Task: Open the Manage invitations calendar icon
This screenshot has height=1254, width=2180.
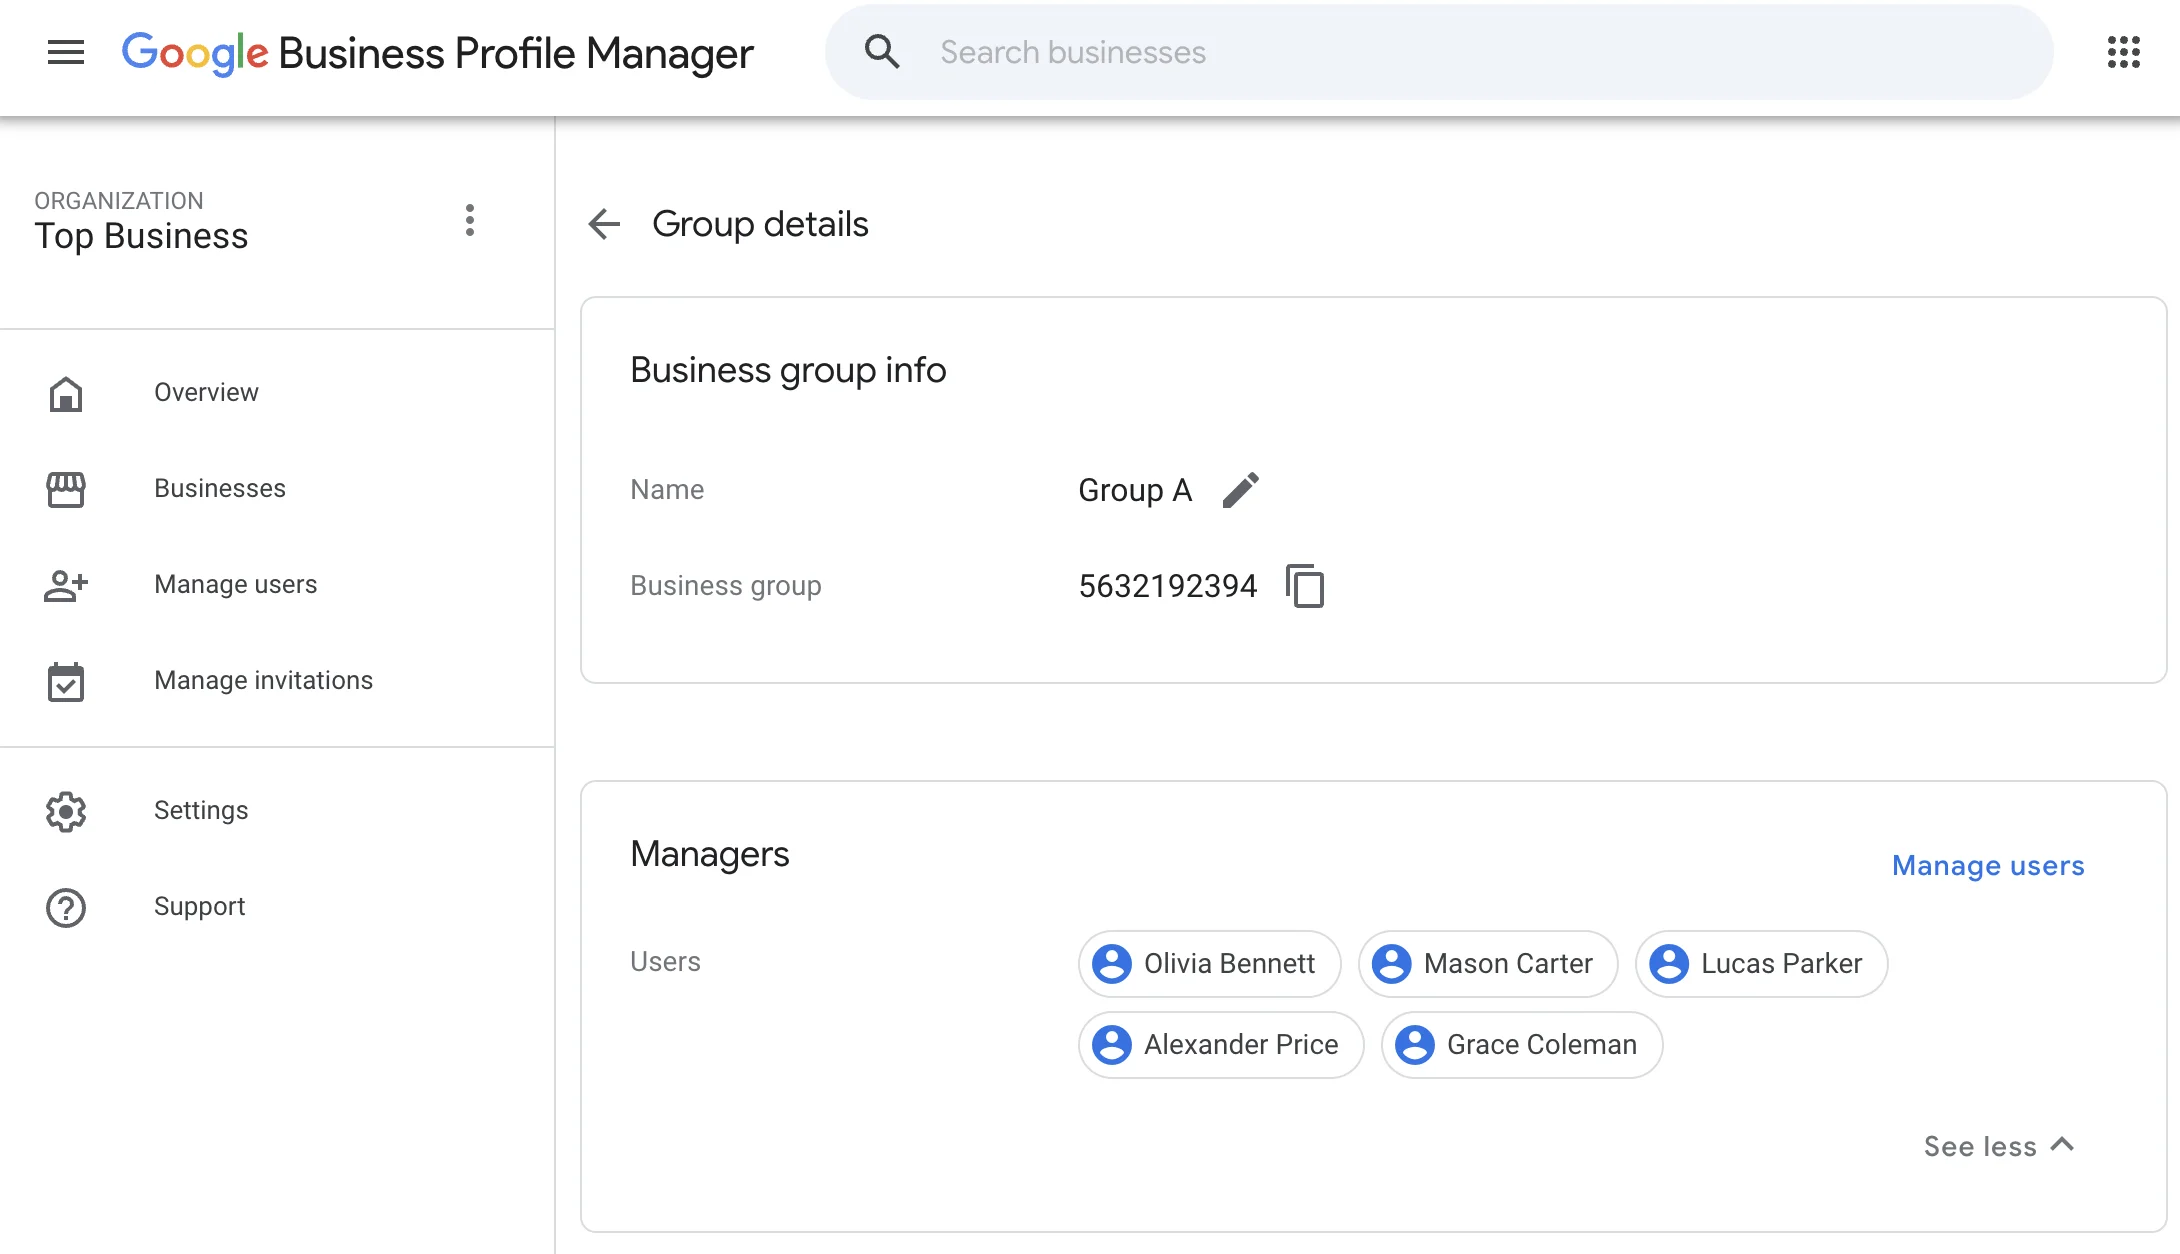Action: point(66,682)
